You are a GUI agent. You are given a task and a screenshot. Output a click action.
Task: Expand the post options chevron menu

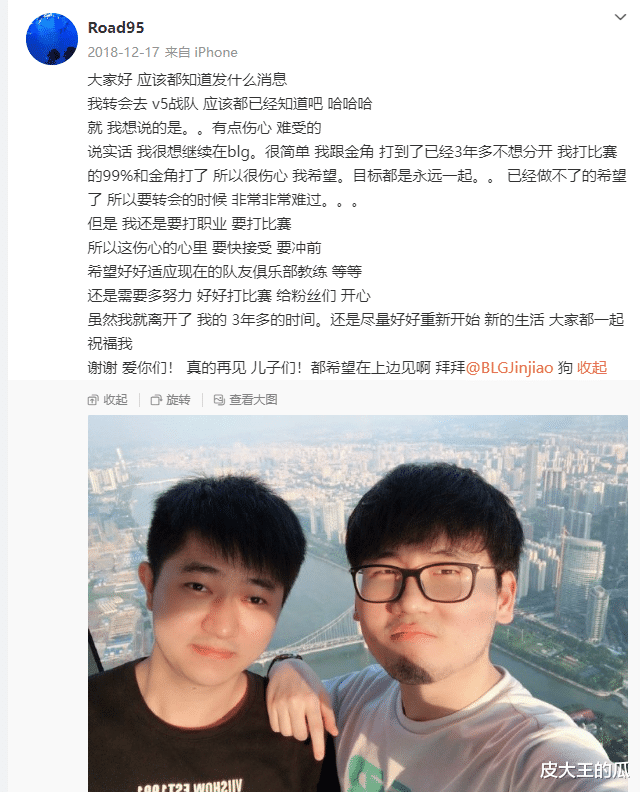(620, 17)
